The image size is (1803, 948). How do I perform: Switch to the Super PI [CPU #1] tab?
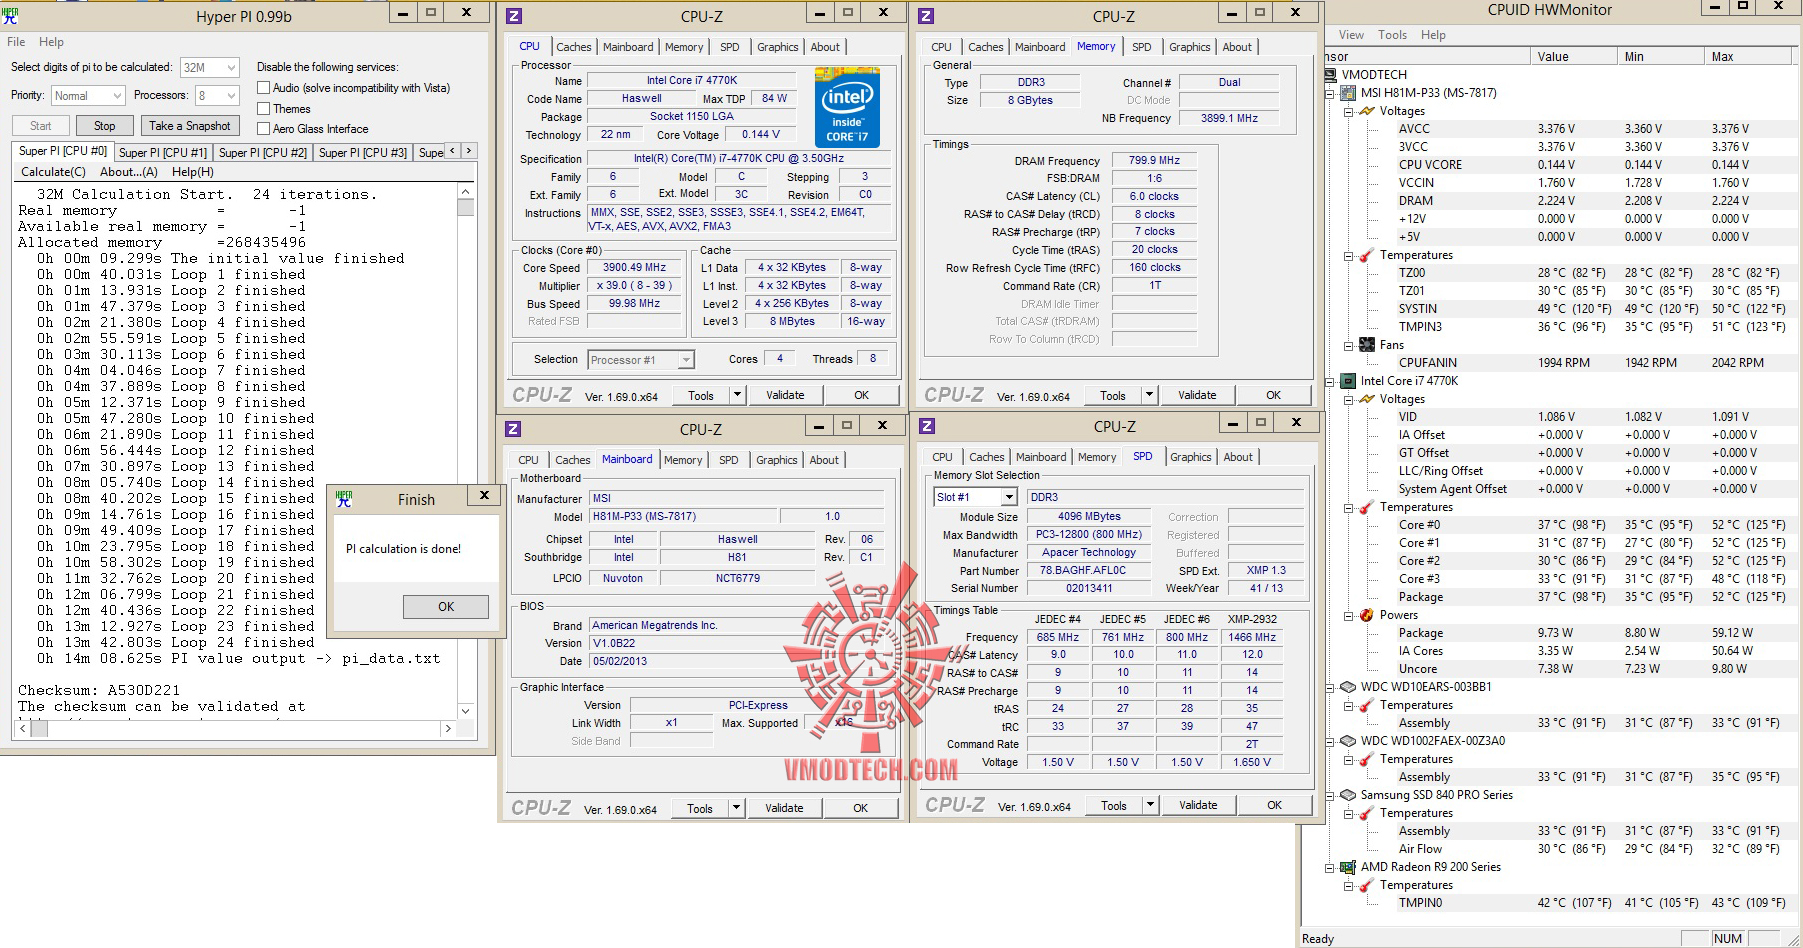(163, 152)
